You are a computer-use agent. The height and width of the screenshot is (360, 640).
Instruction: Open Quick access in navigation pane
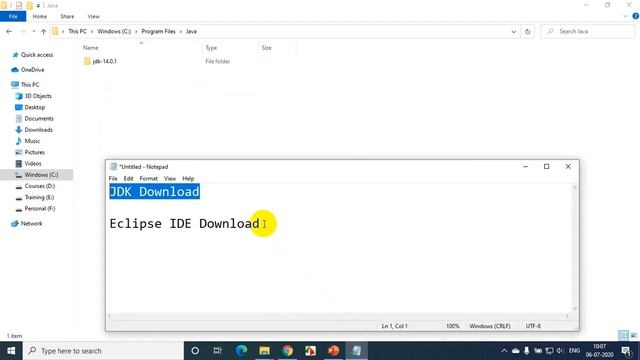click(33, 55)
